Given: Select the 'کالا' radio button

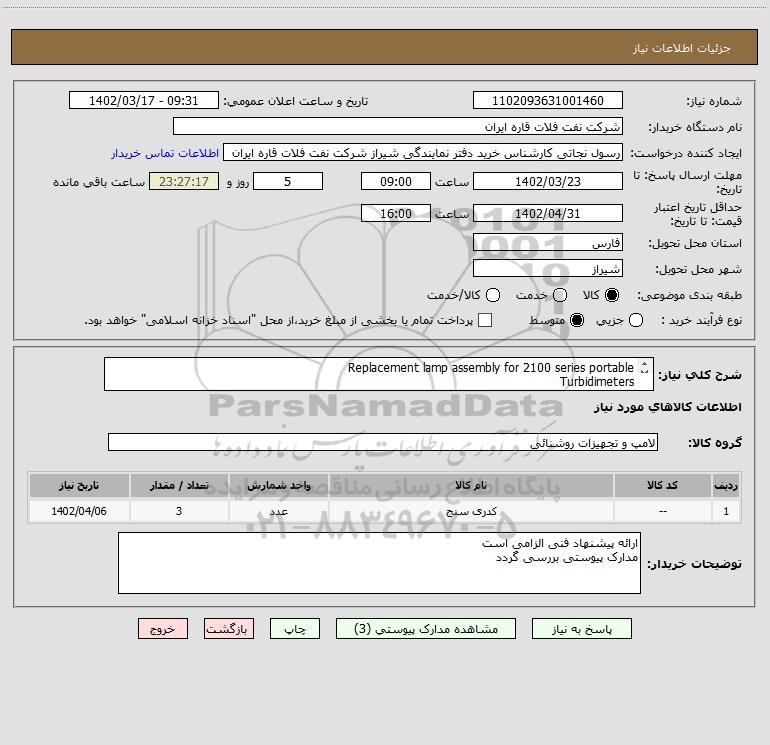Looking at the screenshot, I should pos(612,295).
